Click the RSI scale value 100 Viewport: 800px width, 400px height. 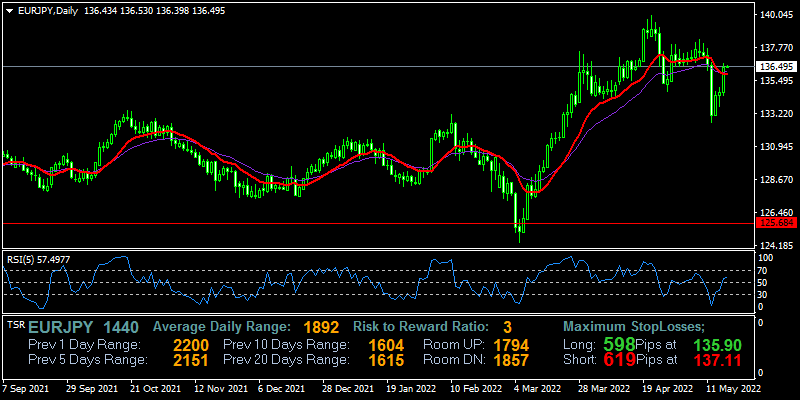(766, 258)
